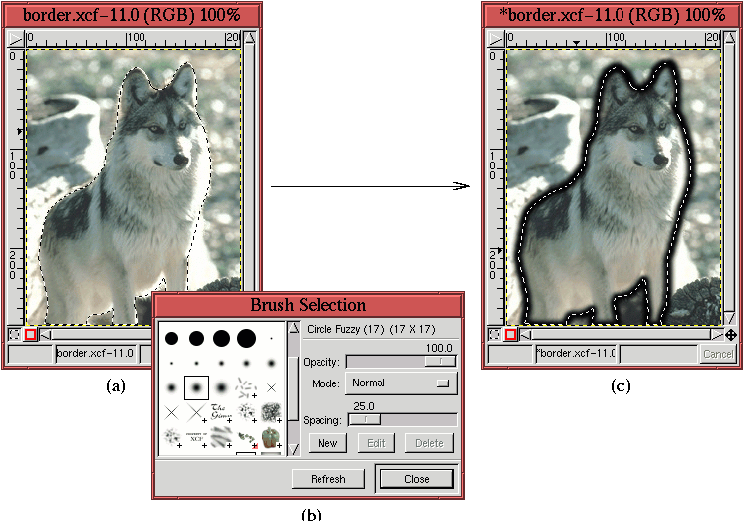Click the navigation cross icon in right window
The image size is (743, 521).
click(730, 335)
